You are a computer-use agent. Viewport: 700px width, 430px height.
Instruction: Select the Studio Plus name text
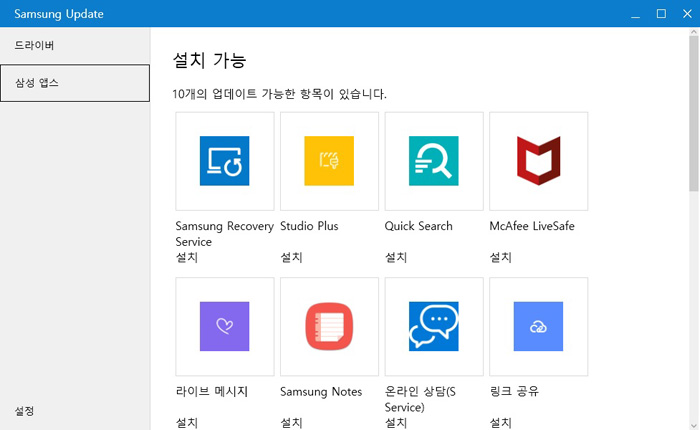coord(309,226)
